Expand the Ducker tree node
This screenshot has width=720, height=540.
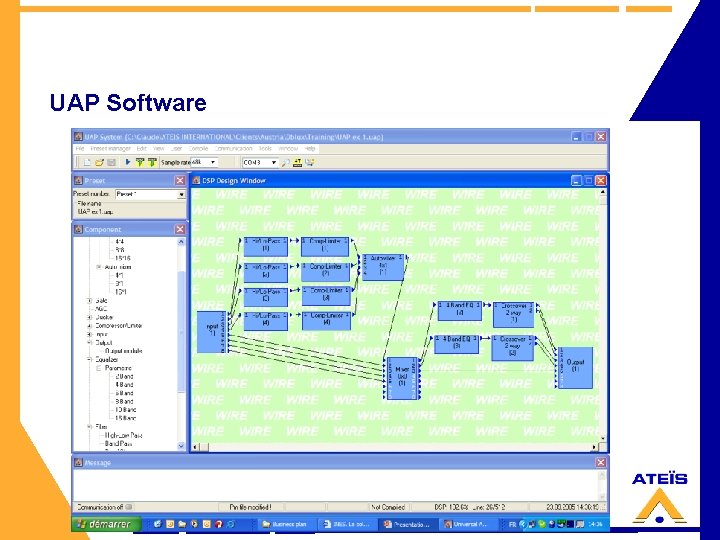point(90,317)
